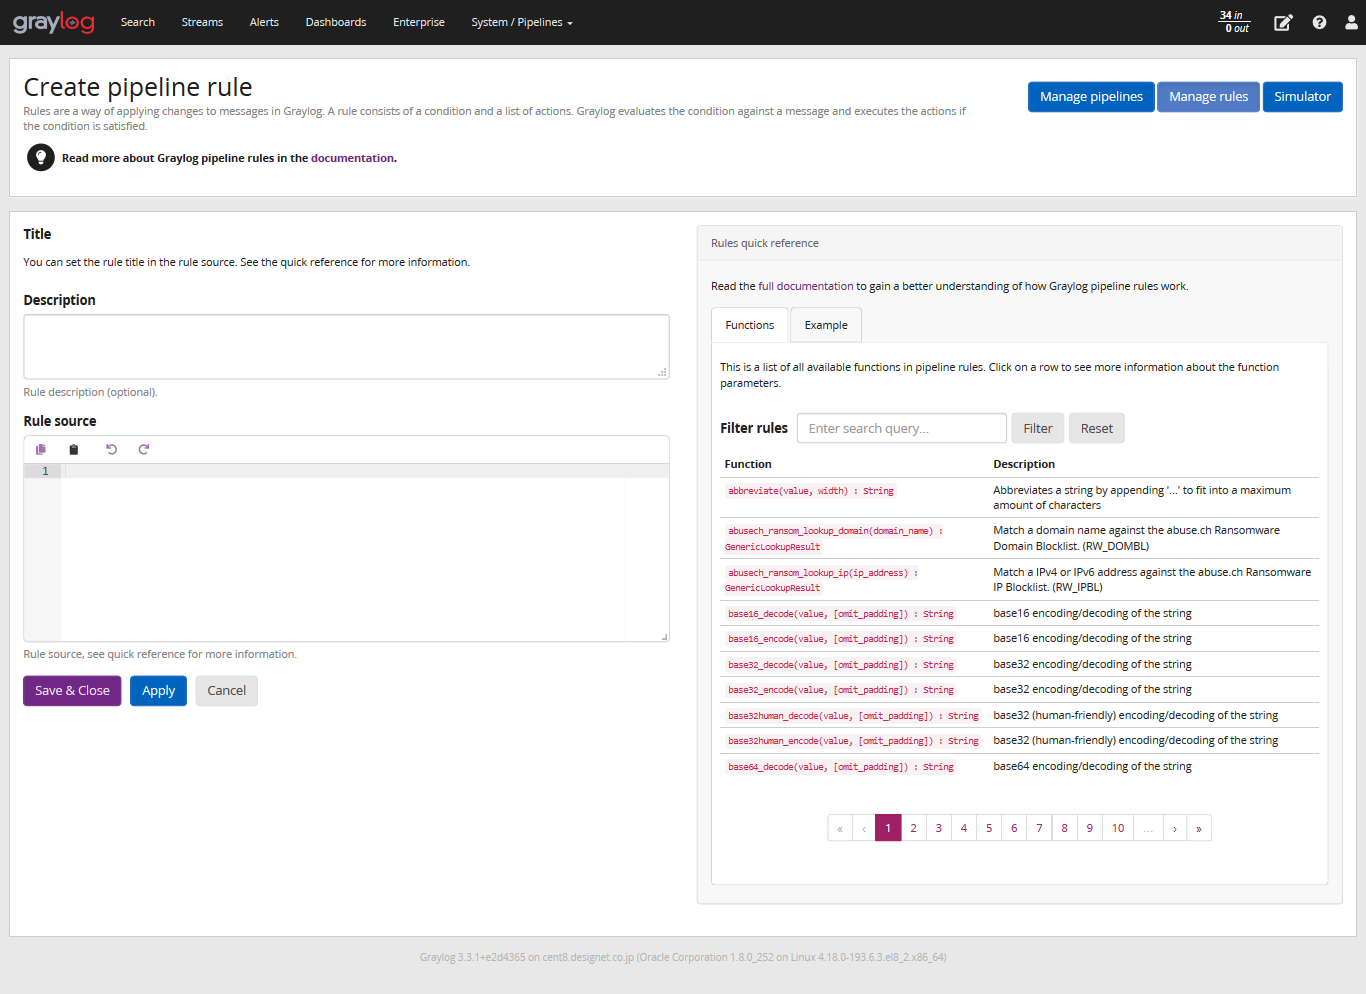Cancel rule creation
Viewport: 1366px width, 994px height.
tap(227, 691)
